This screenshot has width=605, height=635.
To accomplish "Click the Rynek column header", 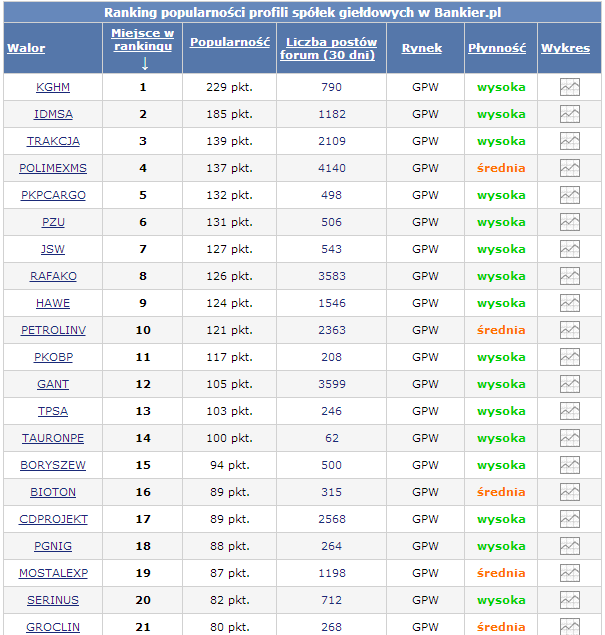I will click(421, 48).
